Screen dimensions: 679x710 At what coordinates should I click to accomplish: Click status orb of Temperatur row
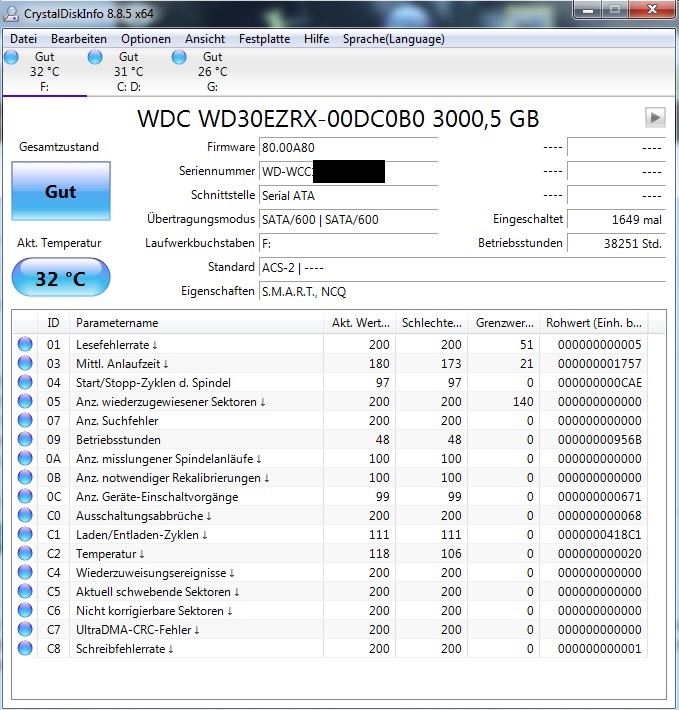point(25,553)
